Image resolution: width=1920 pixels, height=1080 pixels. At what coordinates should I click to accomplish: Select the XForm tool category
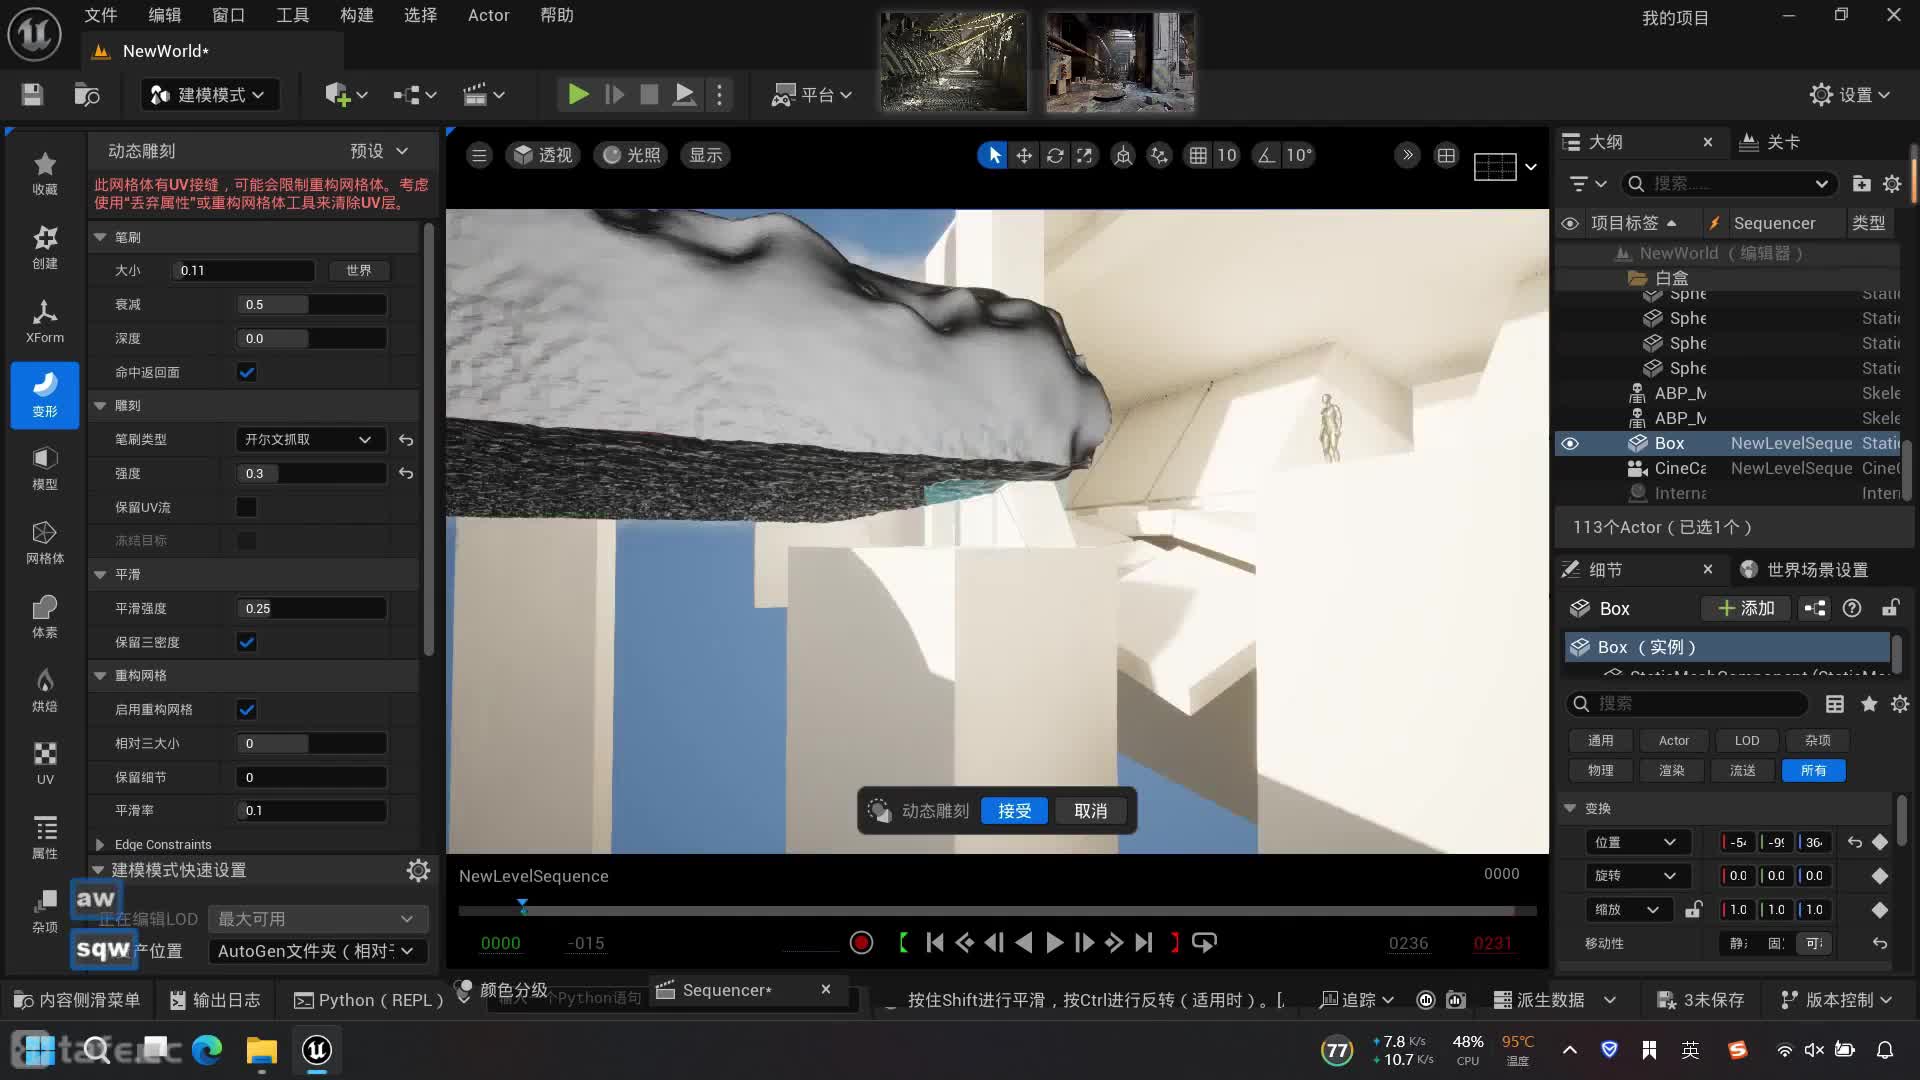click(x=45, y=321)
